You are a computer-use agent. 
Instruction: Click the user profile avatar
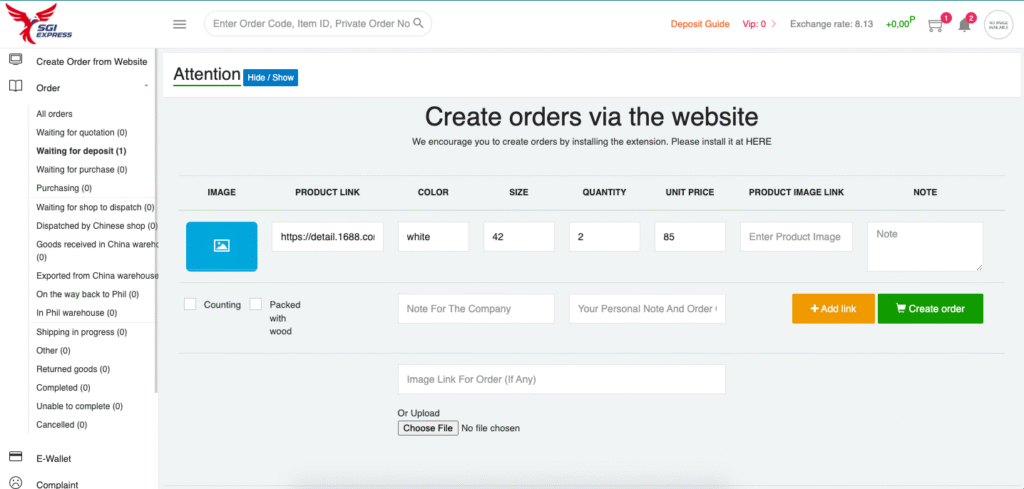998,24
